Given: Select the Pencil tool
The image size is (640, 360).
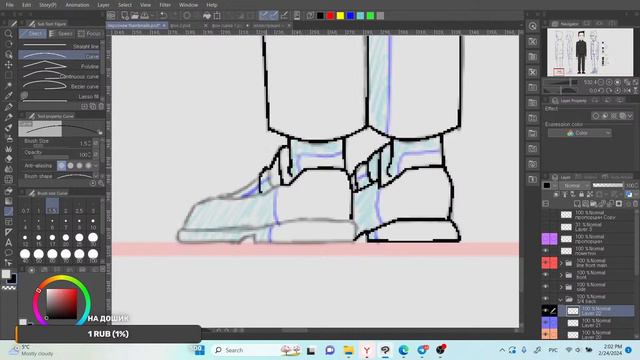Looking at the screenshot, I should tap(8, 117).
